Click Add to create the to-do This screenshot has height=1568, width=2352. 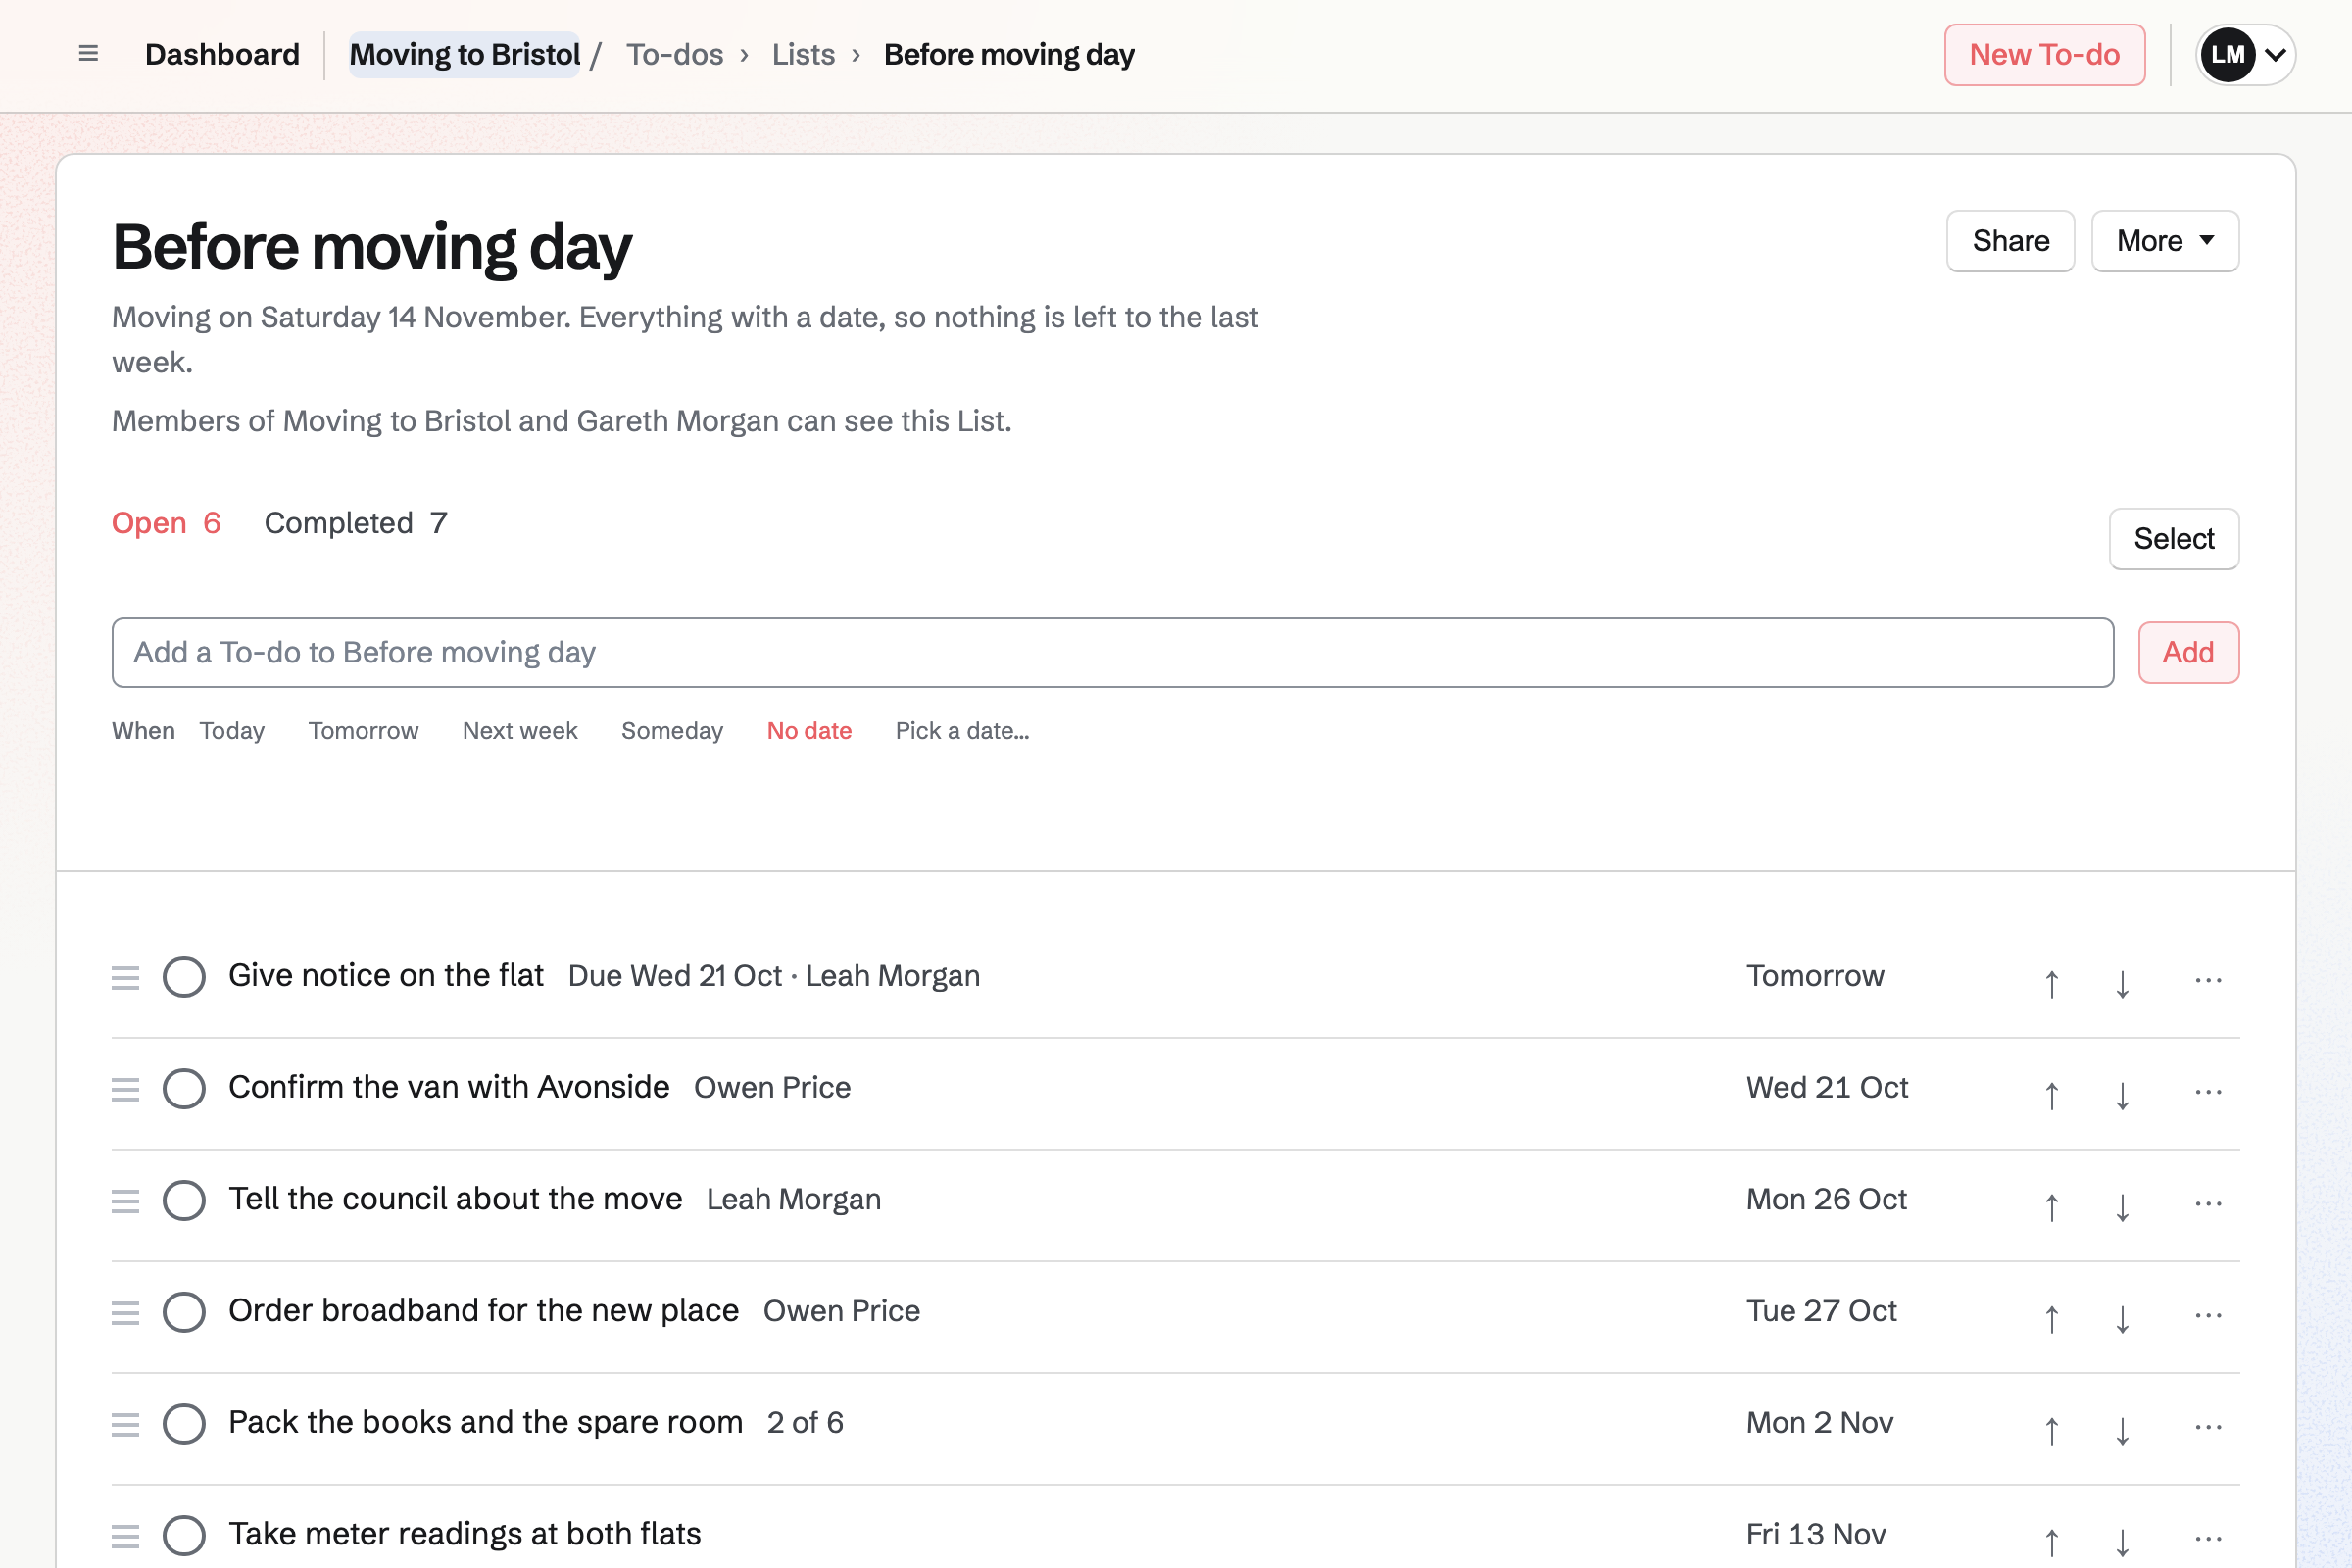pos(2188,653)
